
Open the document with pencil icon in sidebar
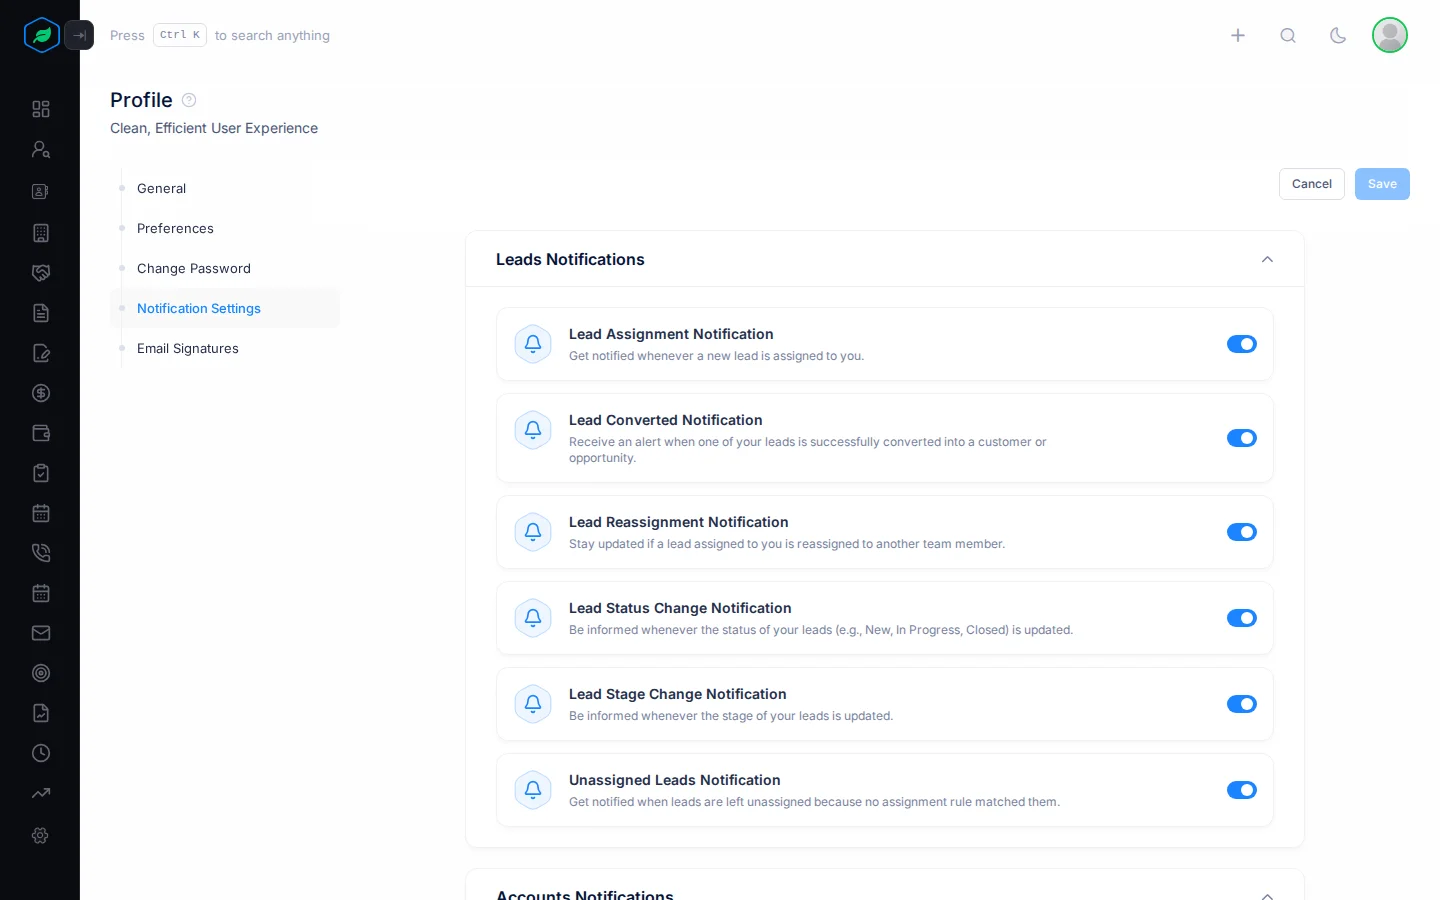tap(41, 353)
